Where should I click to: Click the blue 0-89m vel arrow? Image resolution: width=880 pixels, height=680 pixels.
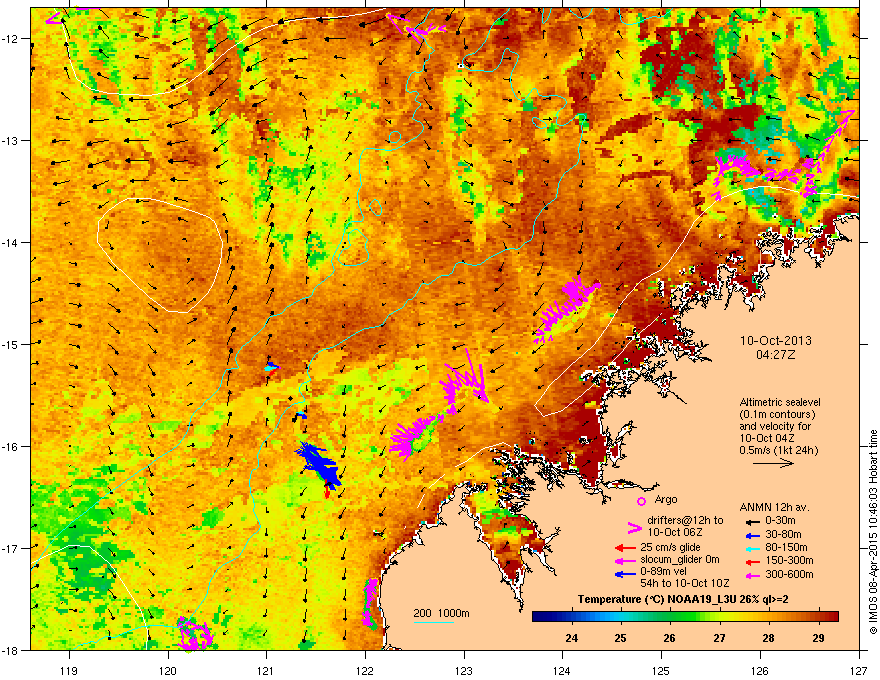(x=625, y=574)
